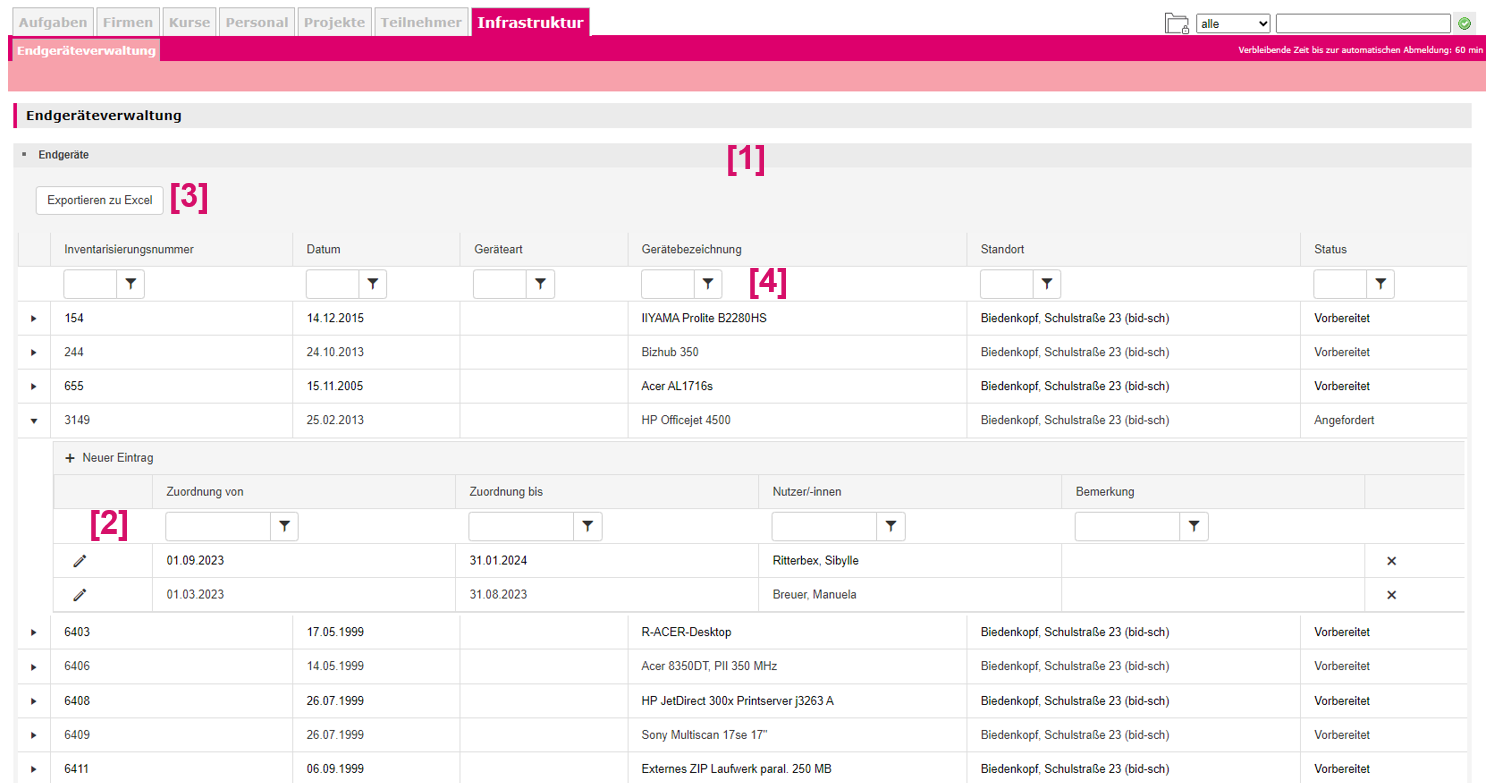This screenshot has height=783, width=1492.
Task: Switch to the Teilnehmer tab
Action: 421,22
